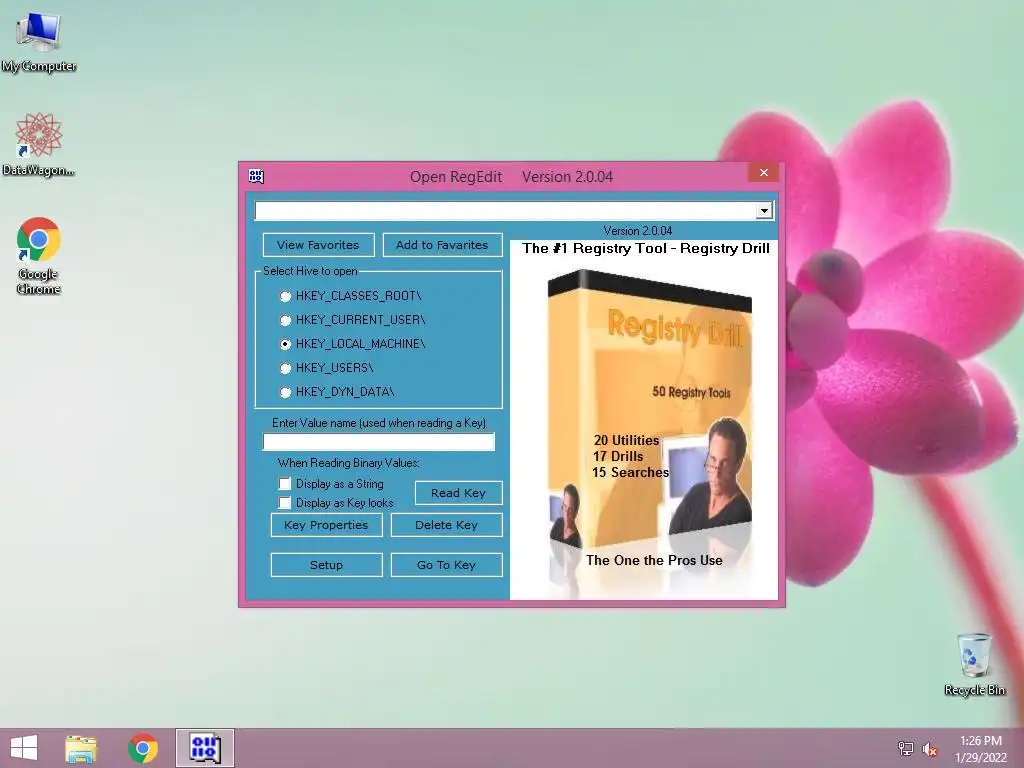Click the 'The One the Pros Use' caption
The height and width of the screenshot is (768, 1024).
pyautogui.click(x=654, y=560)
